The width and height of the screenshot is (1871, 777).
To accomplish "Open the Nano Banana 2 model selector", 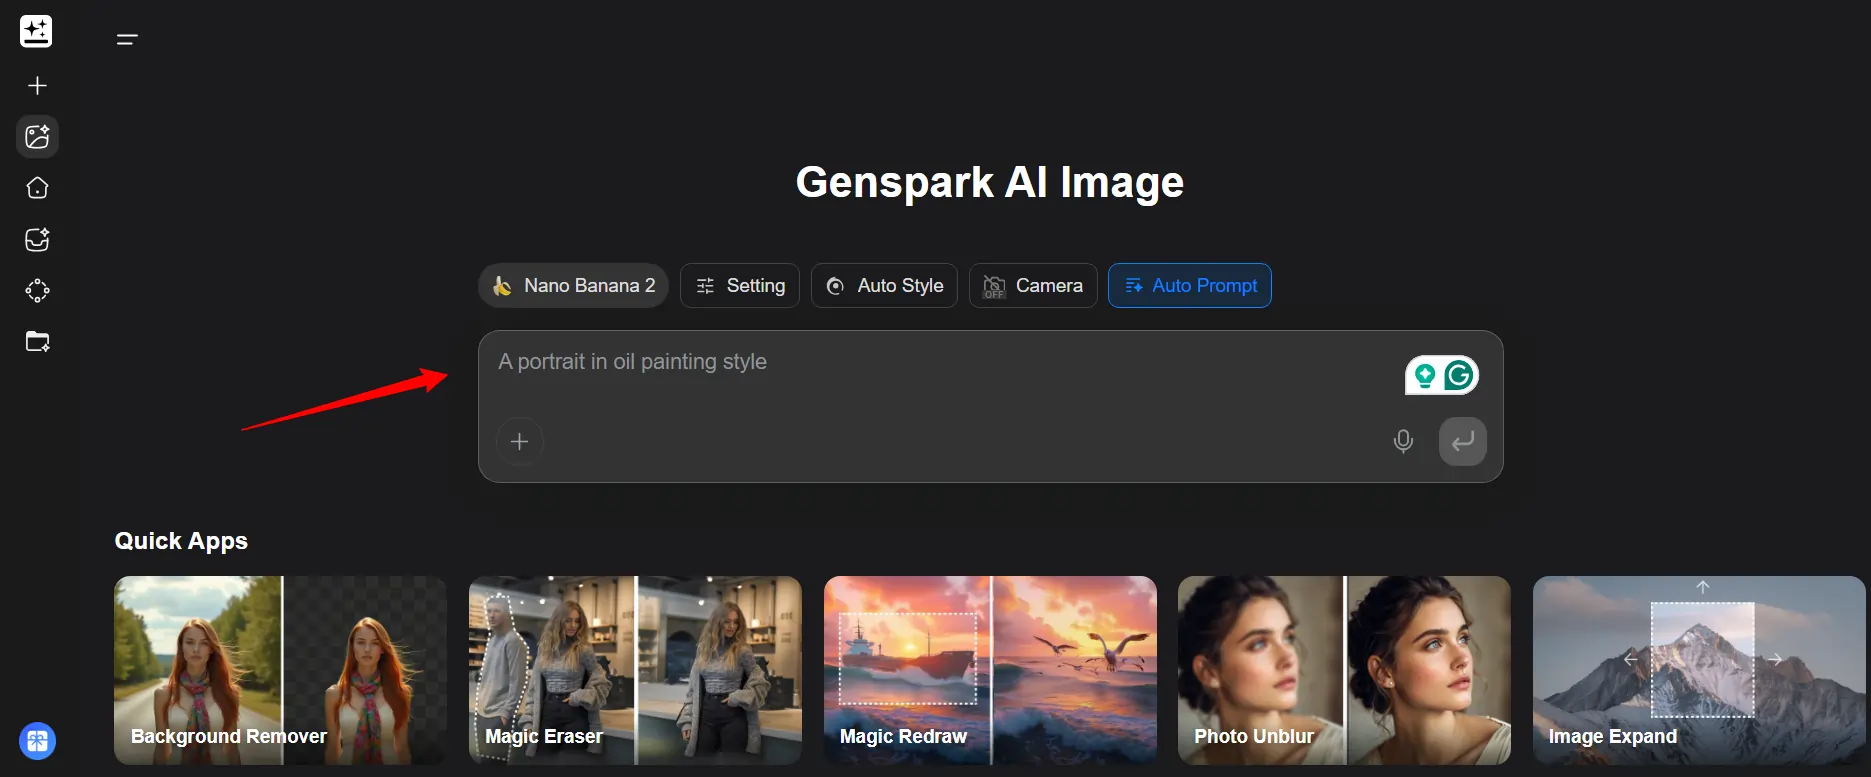I will (573, 286).
